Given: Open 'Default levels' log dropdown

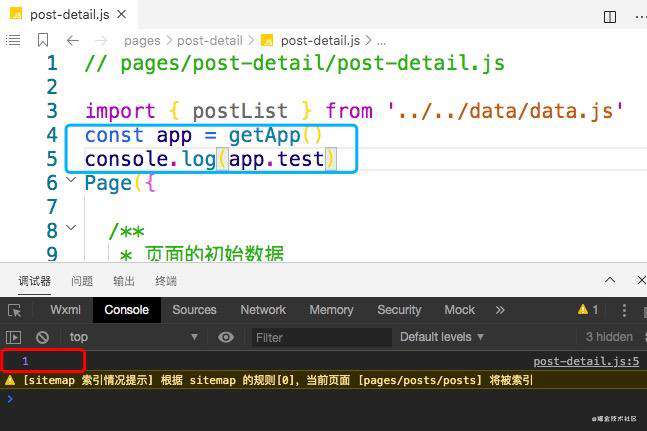Looking at the screenshot, I should (442, 337).
